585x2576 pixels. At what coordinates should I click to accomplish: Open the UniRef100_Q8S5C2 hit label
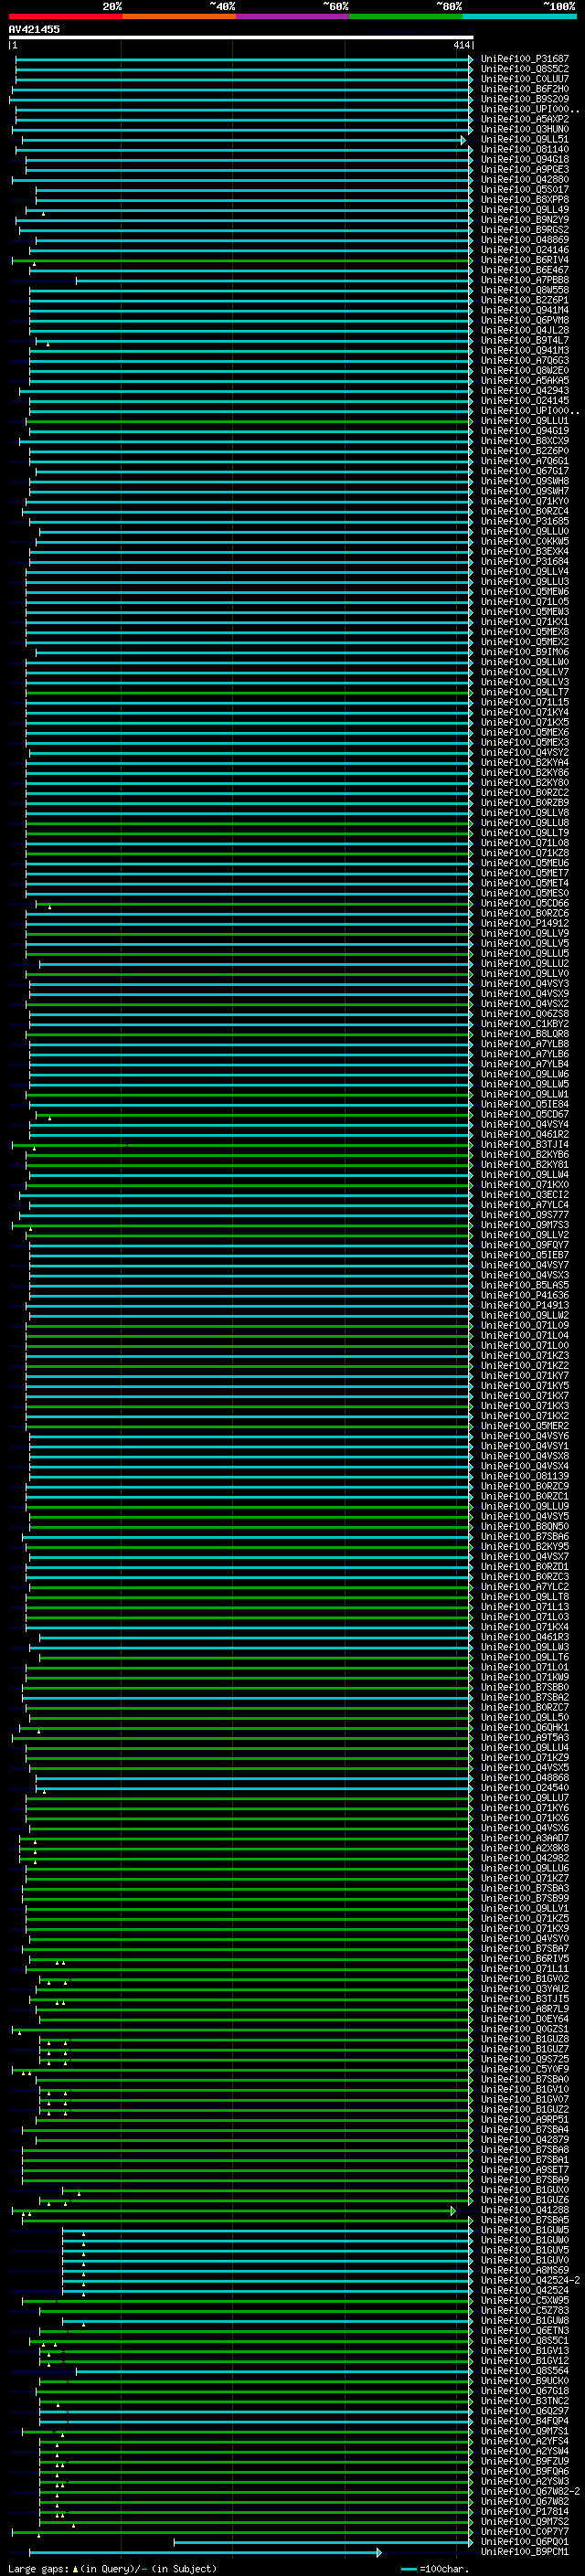pos(524,69)
